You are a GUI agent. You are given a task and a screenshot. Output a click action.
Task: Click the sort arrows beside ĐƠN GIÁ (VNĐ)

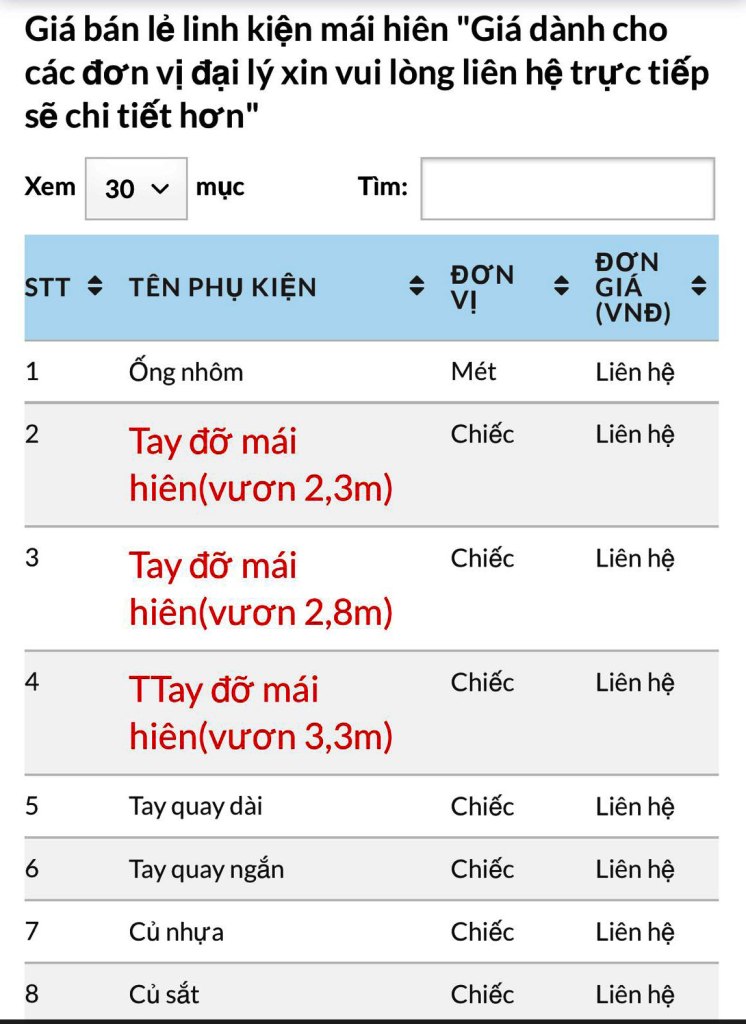pos(699,286)
